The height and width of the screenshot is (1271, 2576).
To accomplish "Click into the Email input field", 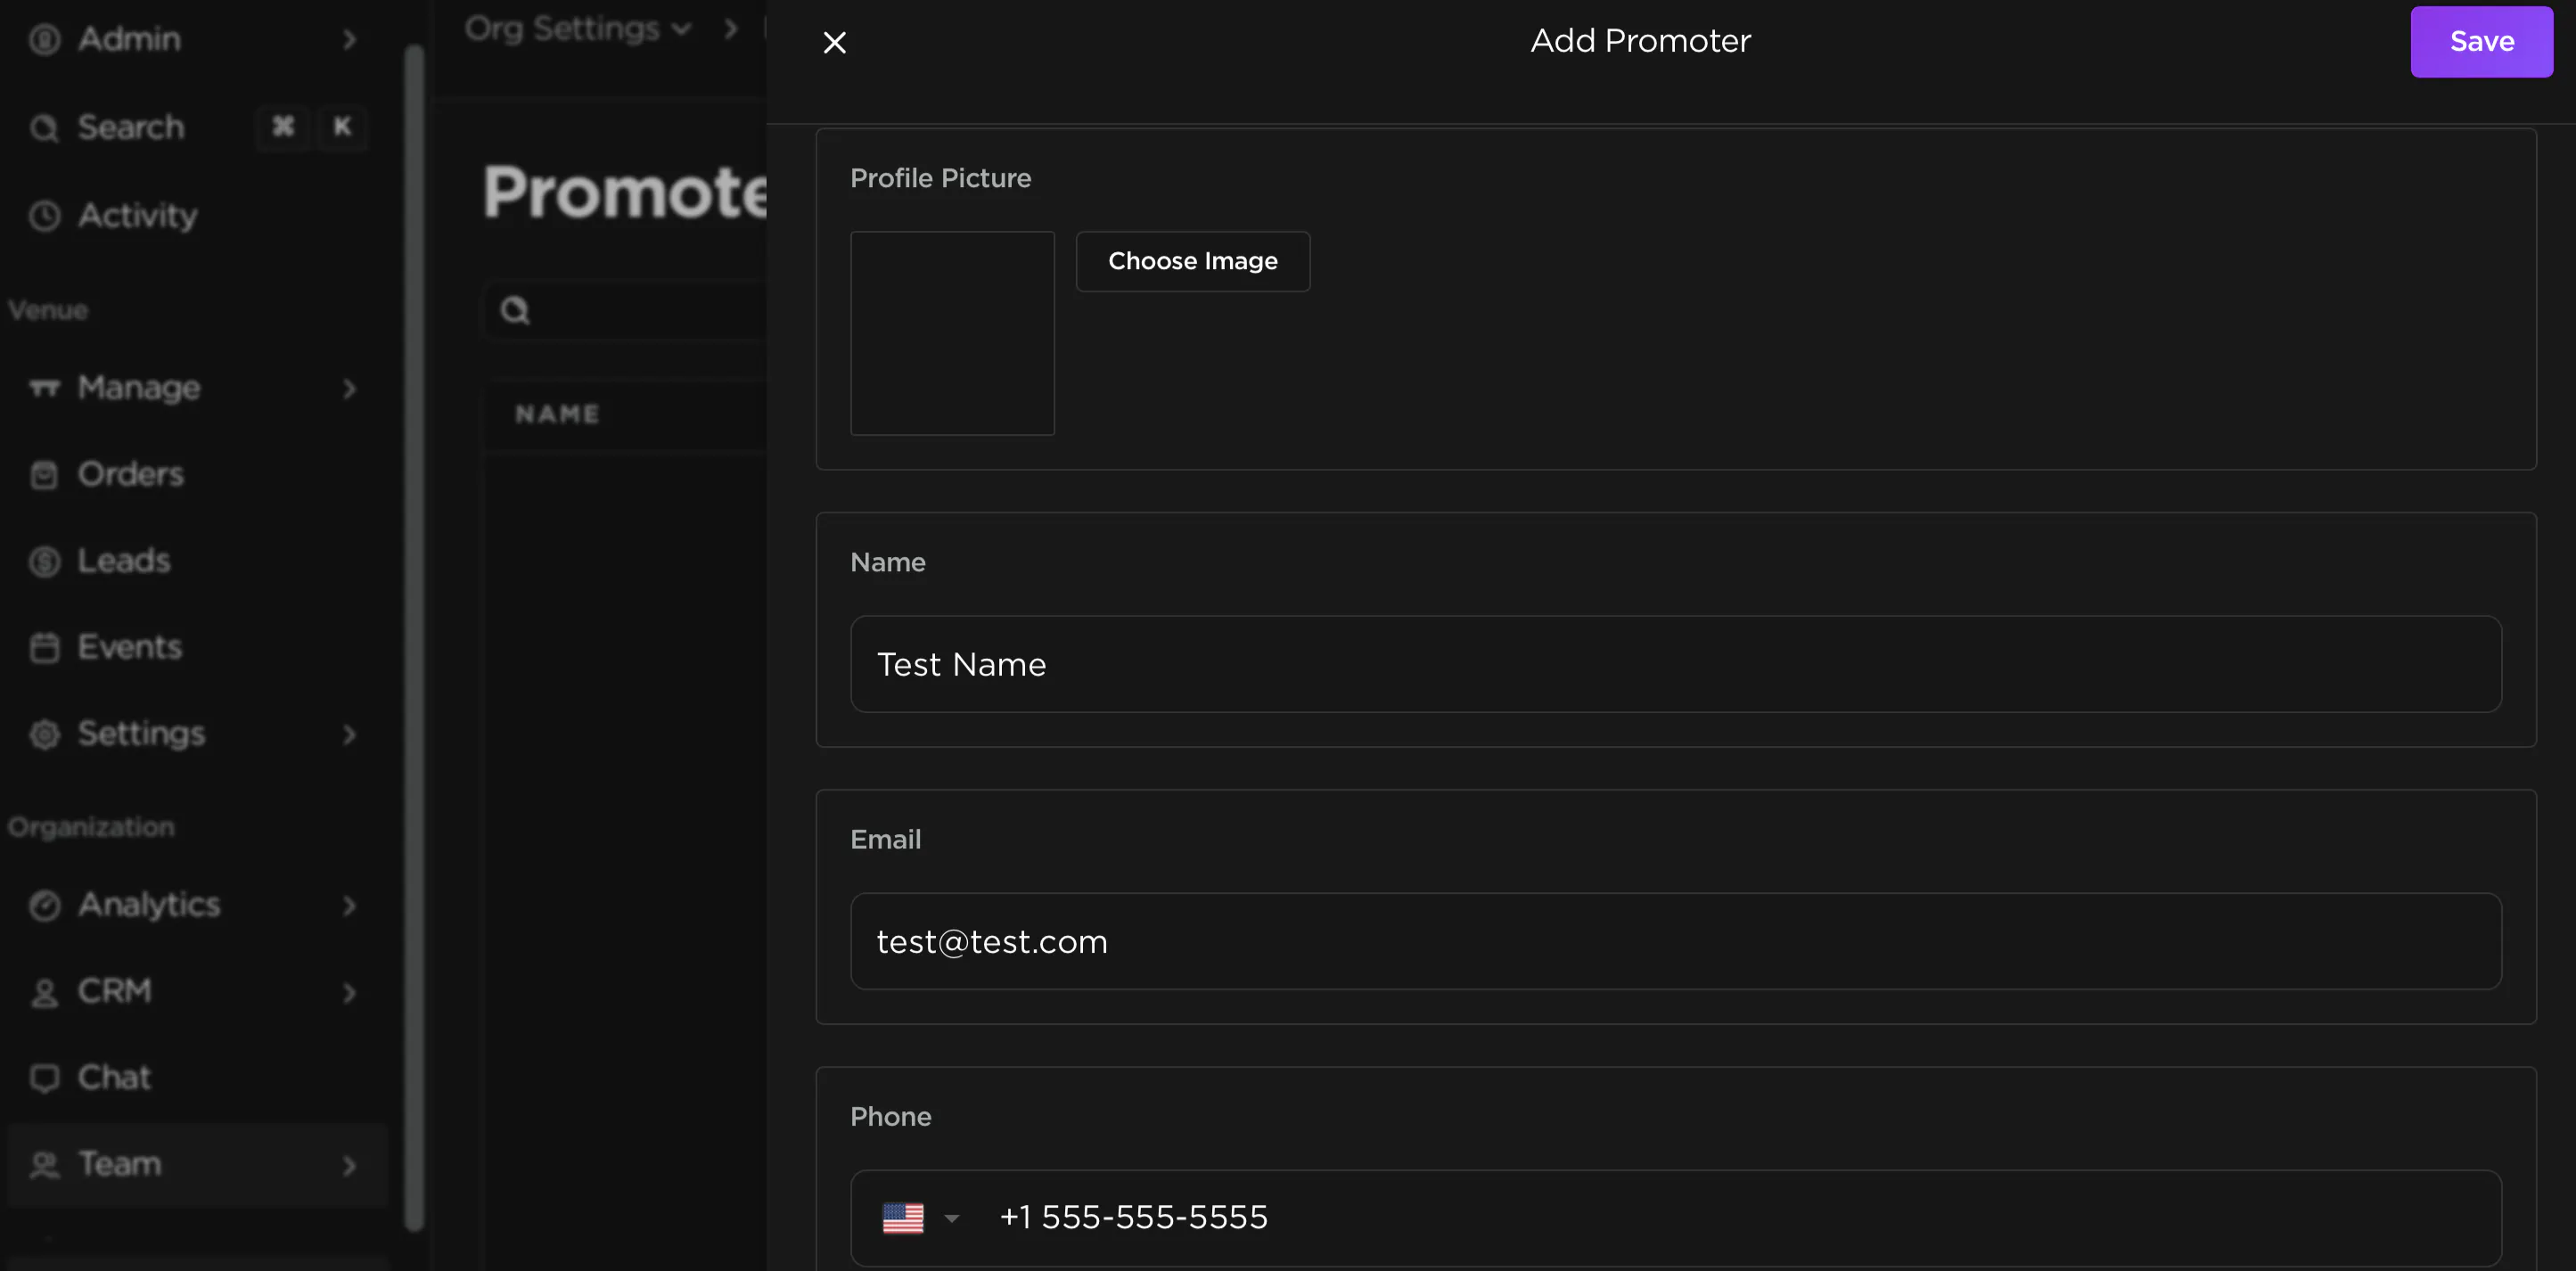I will click(1675, 942).
